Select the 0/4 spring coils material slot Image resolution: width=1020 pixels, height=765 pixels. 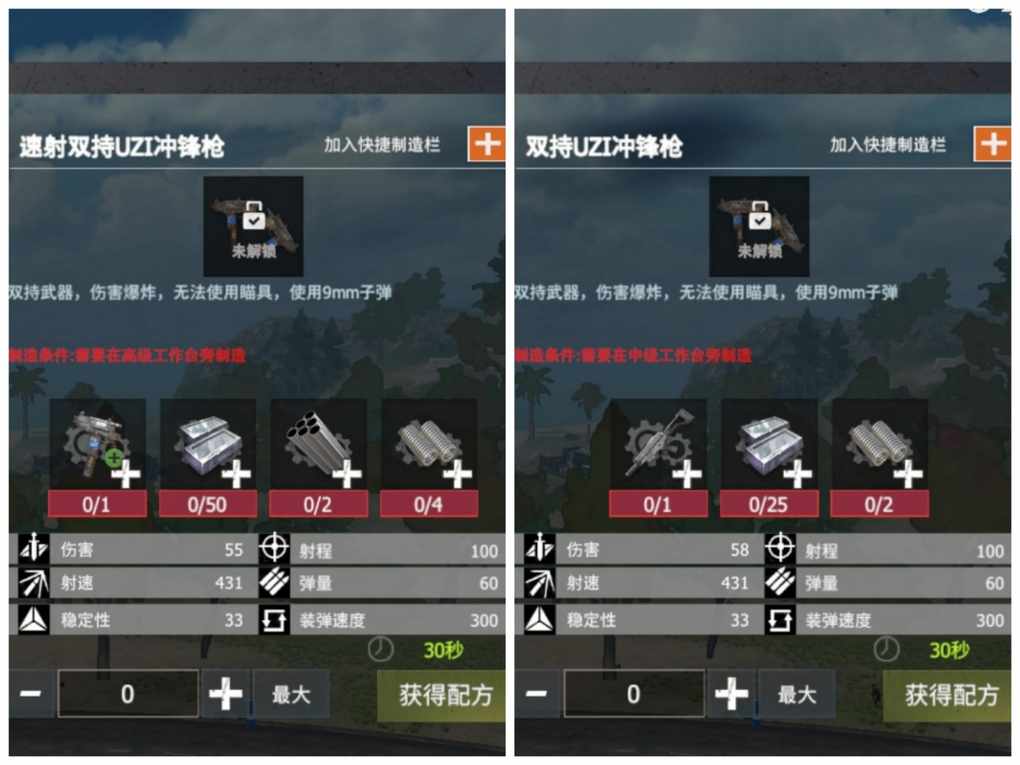[429, 458]
